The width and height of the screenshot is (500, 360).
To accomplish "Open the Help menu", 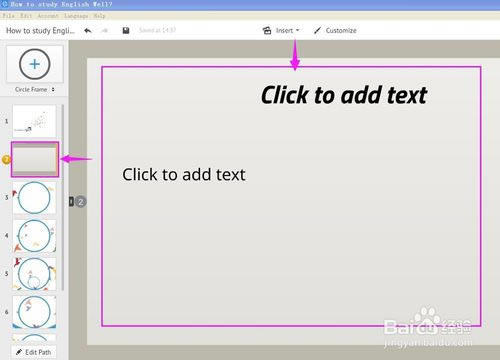I will click(x=99, y=16).
